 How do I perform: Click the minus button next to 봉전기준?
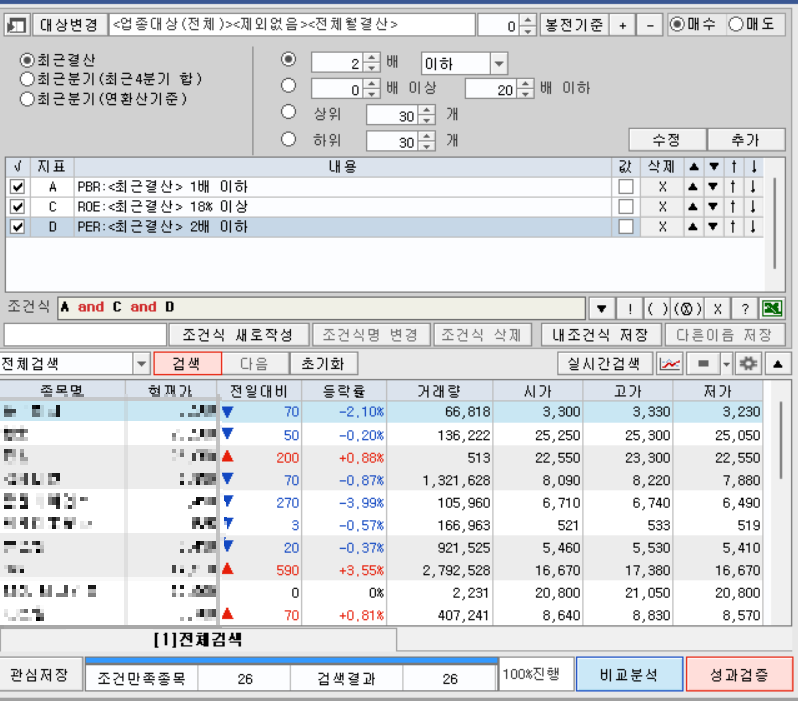click(x=650, y=25)
